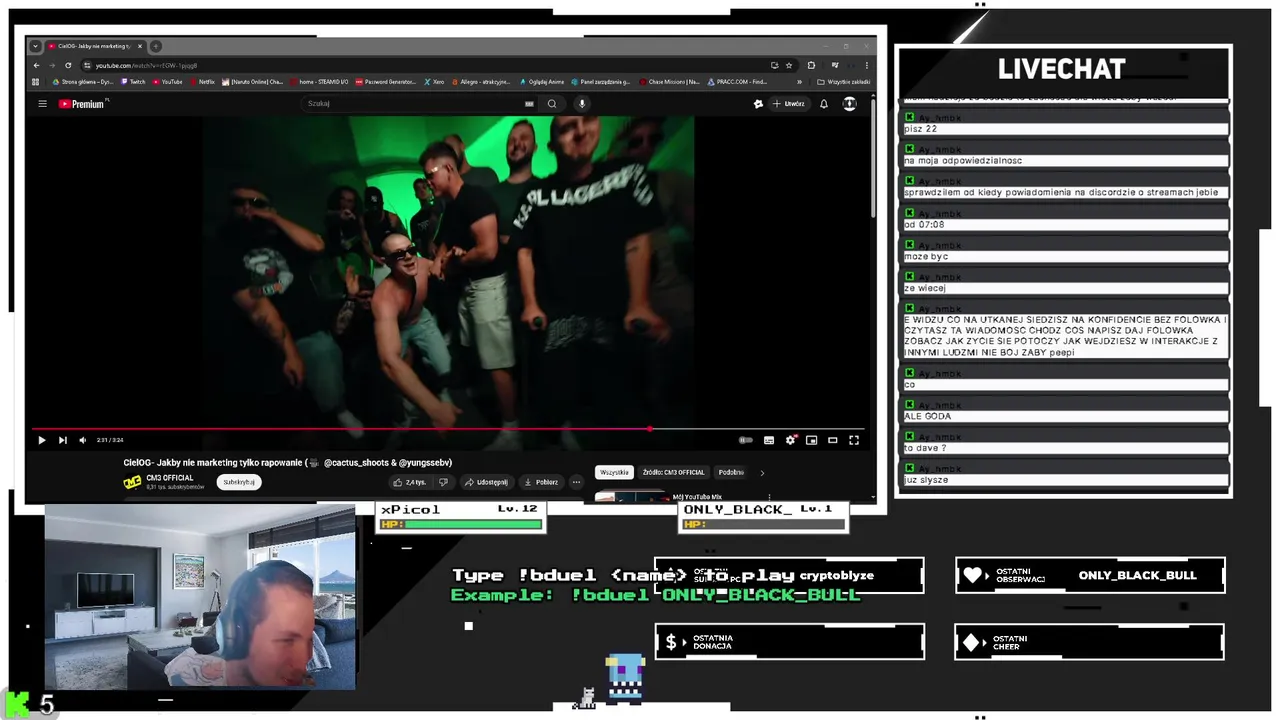The image size is (1280, 720).
Task: Open the Mój YouTube Mix thumbnail
Action: (x=631, y=496)
